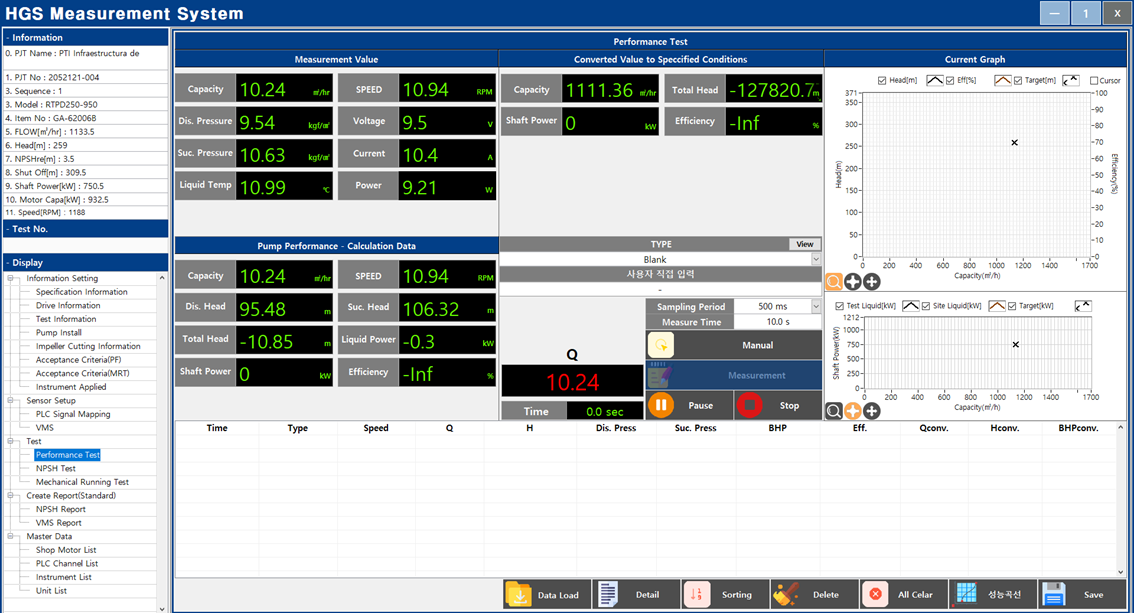Click the Detail button
This screenshot has width=1134, height=613.
(x=636, y=594)
